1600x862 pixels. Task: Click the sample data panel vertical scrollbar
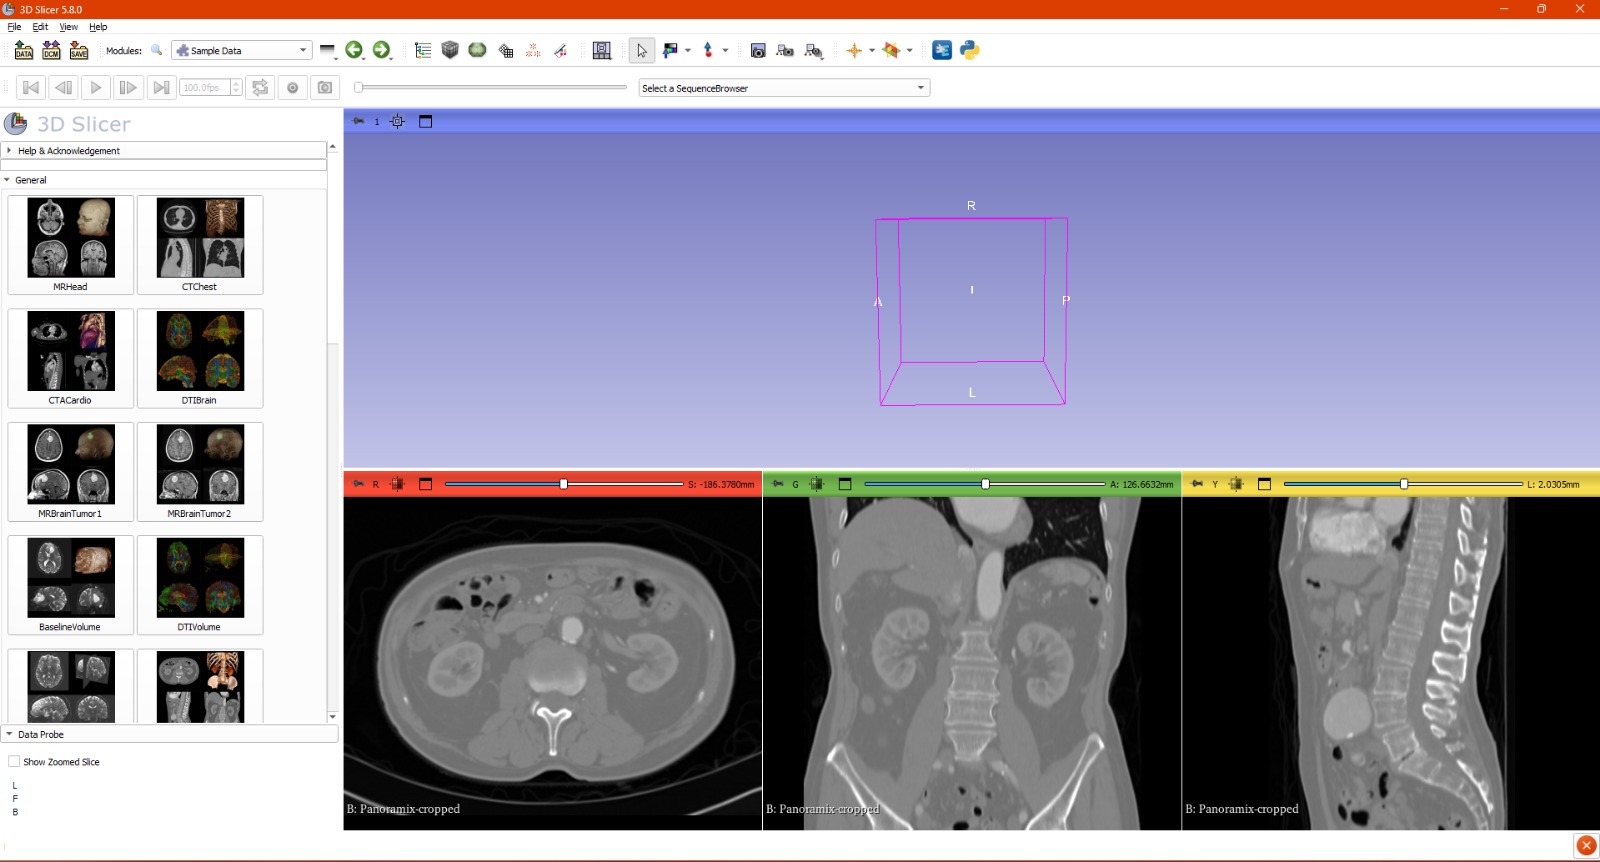pos(333,432)
